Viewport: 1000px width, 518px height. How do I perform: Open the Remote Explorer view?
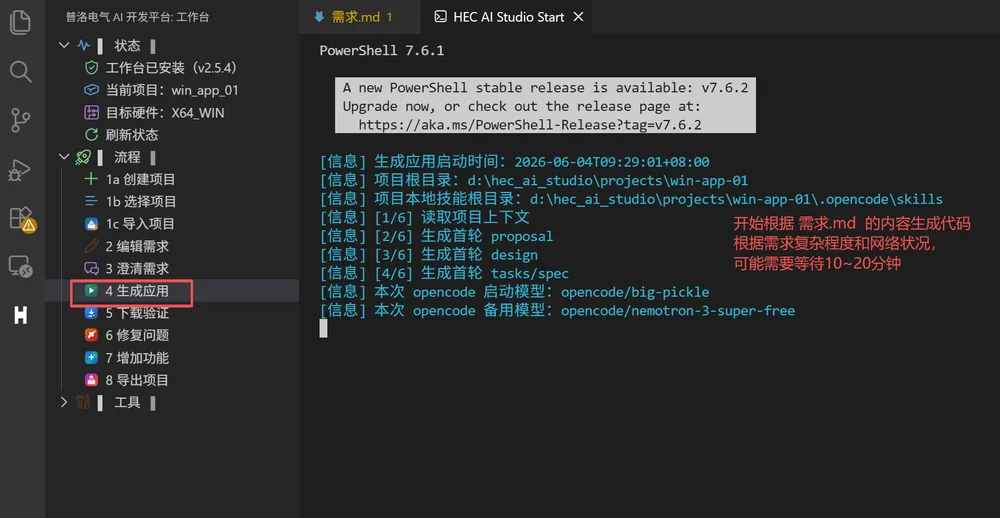tap(21, 266)
